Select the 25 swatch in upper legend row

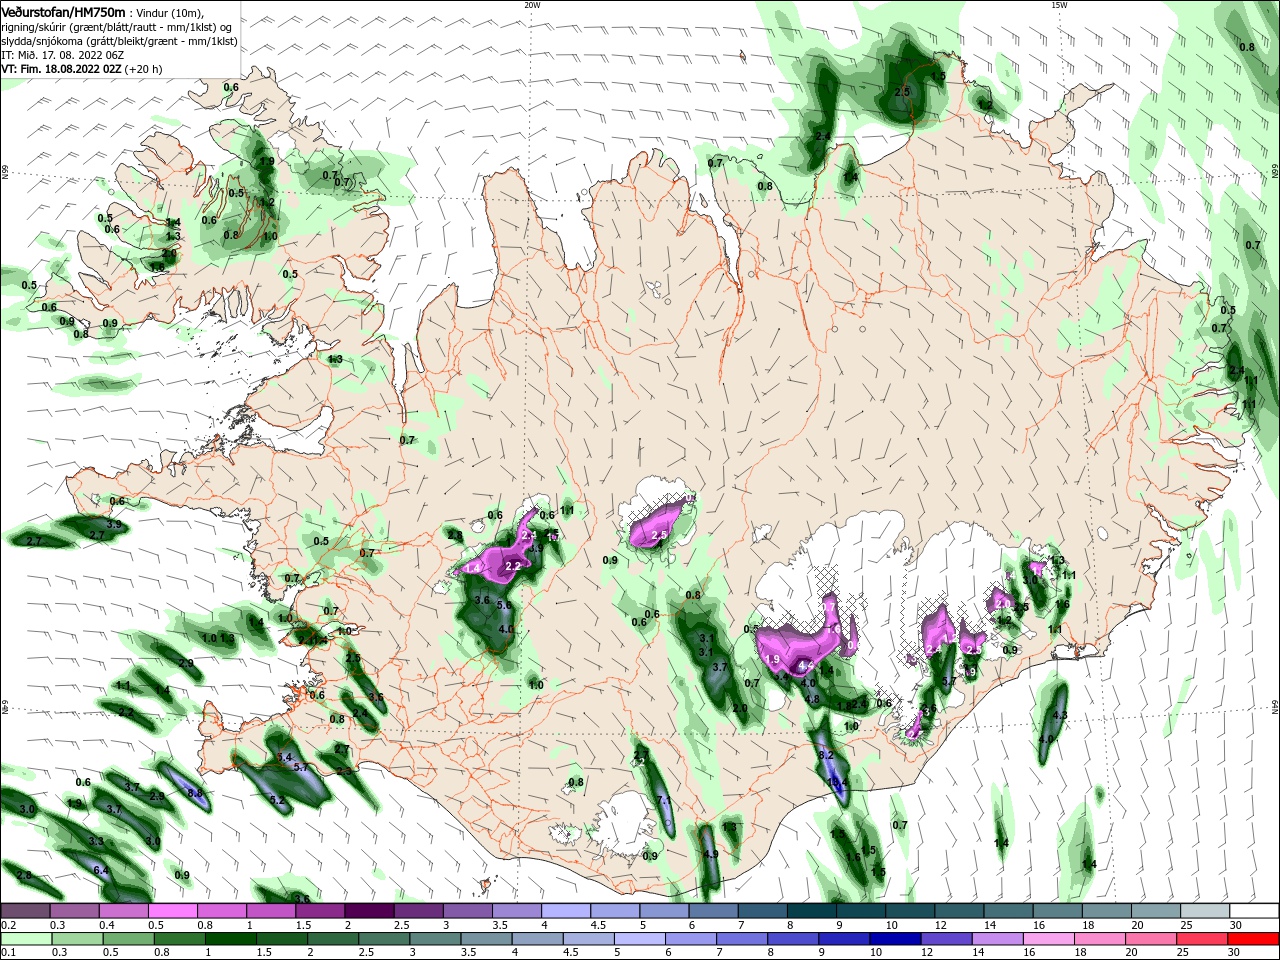pyautogui.click(x=1205, y=910)
